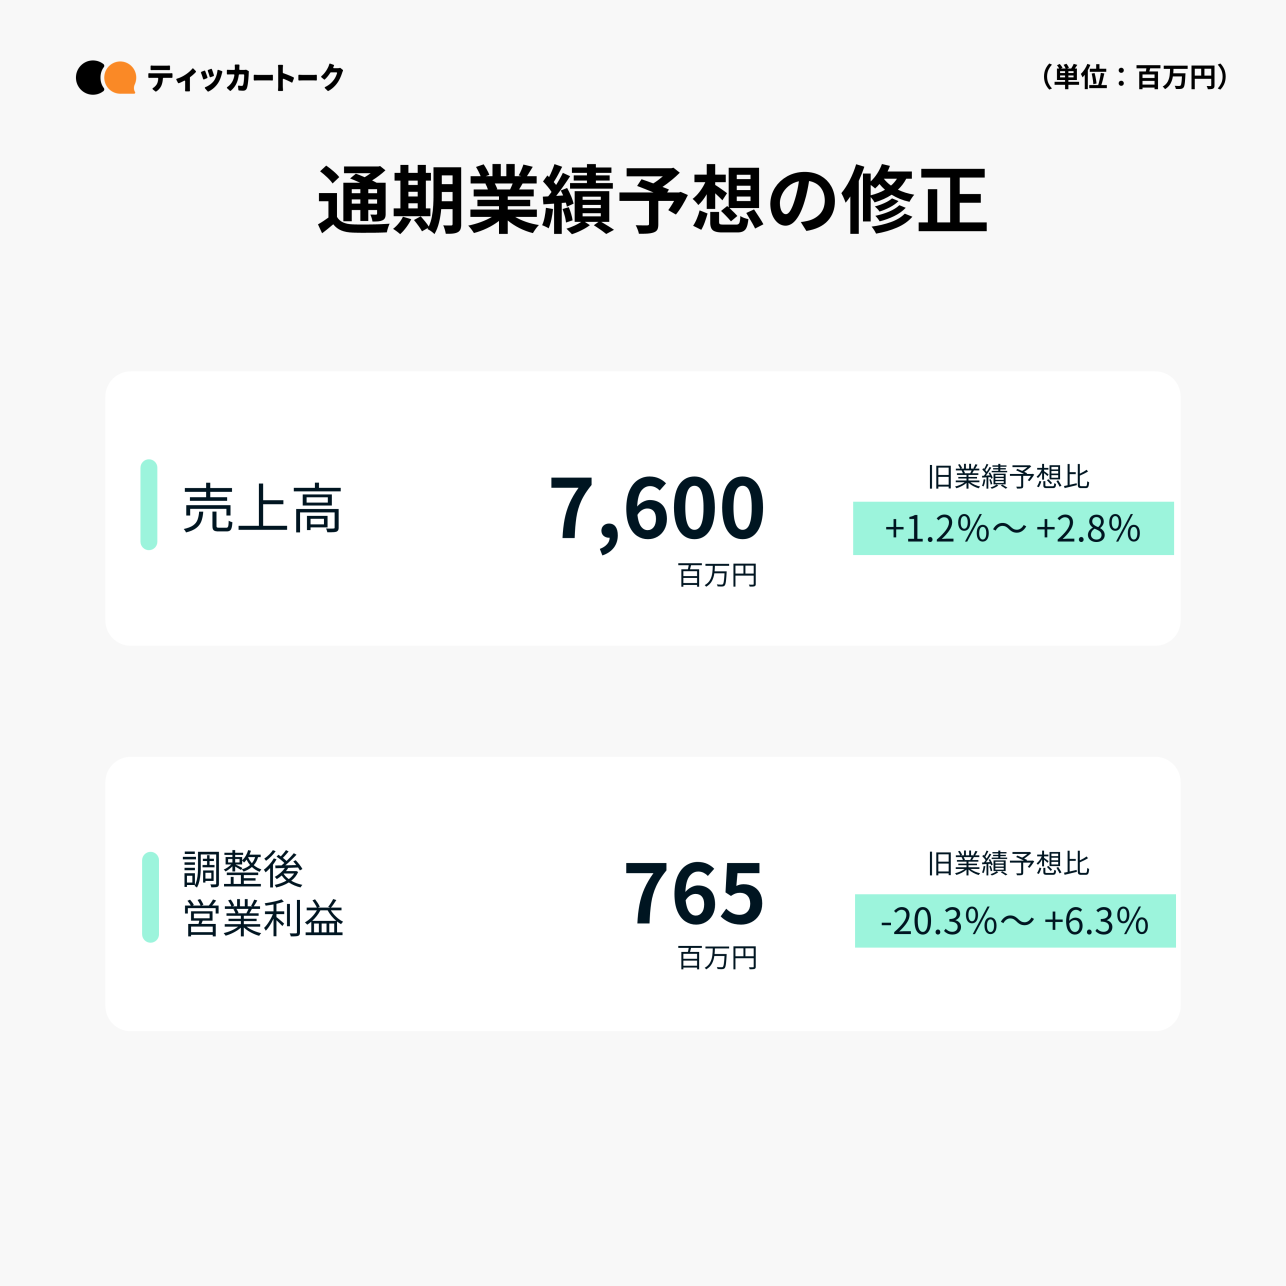The height and width of the screenshot is (1286, 1286).
Task: Click the orange speech bubble logo icon
Action: pos(121,77)
